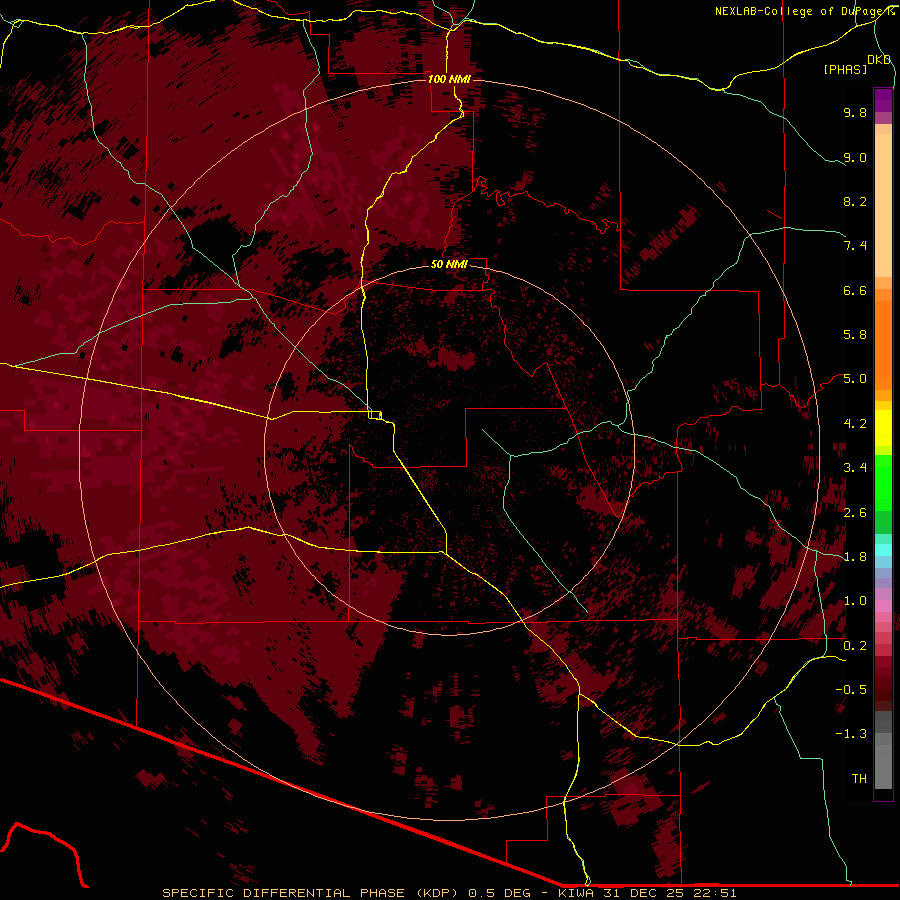Click the cyan segment of the color bar
The height and width of the screenshot is (900, 900).
(x=883, y=550)
